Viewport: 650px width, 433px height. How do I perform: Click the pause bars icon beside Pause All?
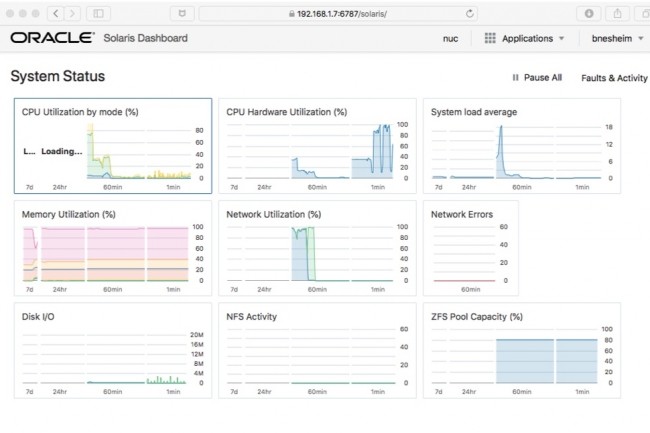515,77
